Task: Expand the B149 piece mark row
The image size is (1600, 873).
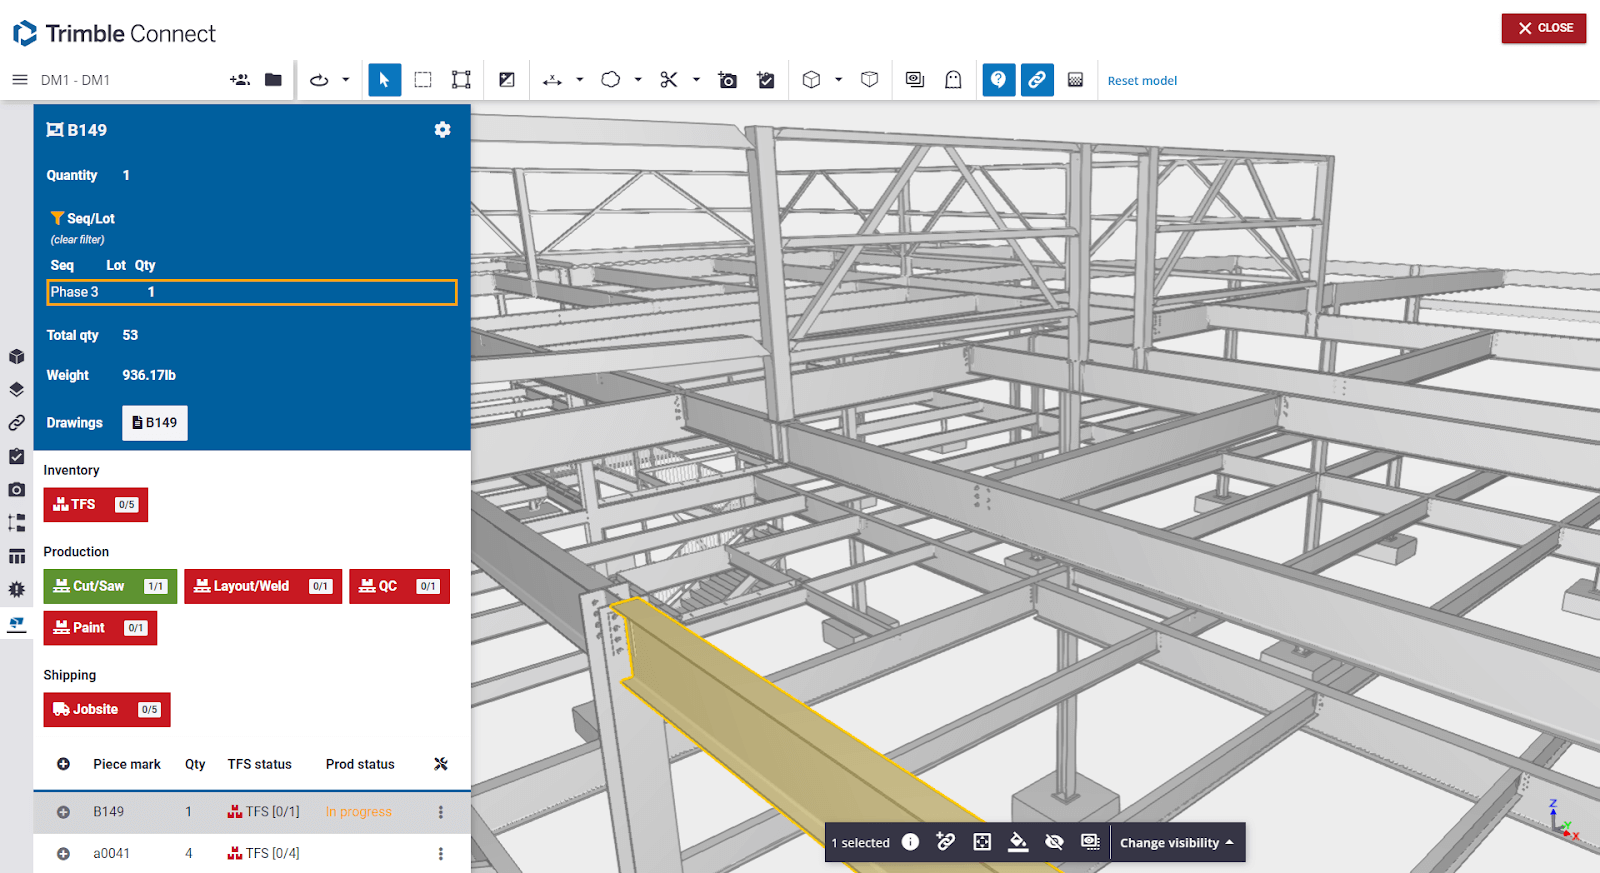Action: pyautogui.click(x=63, y=812)
